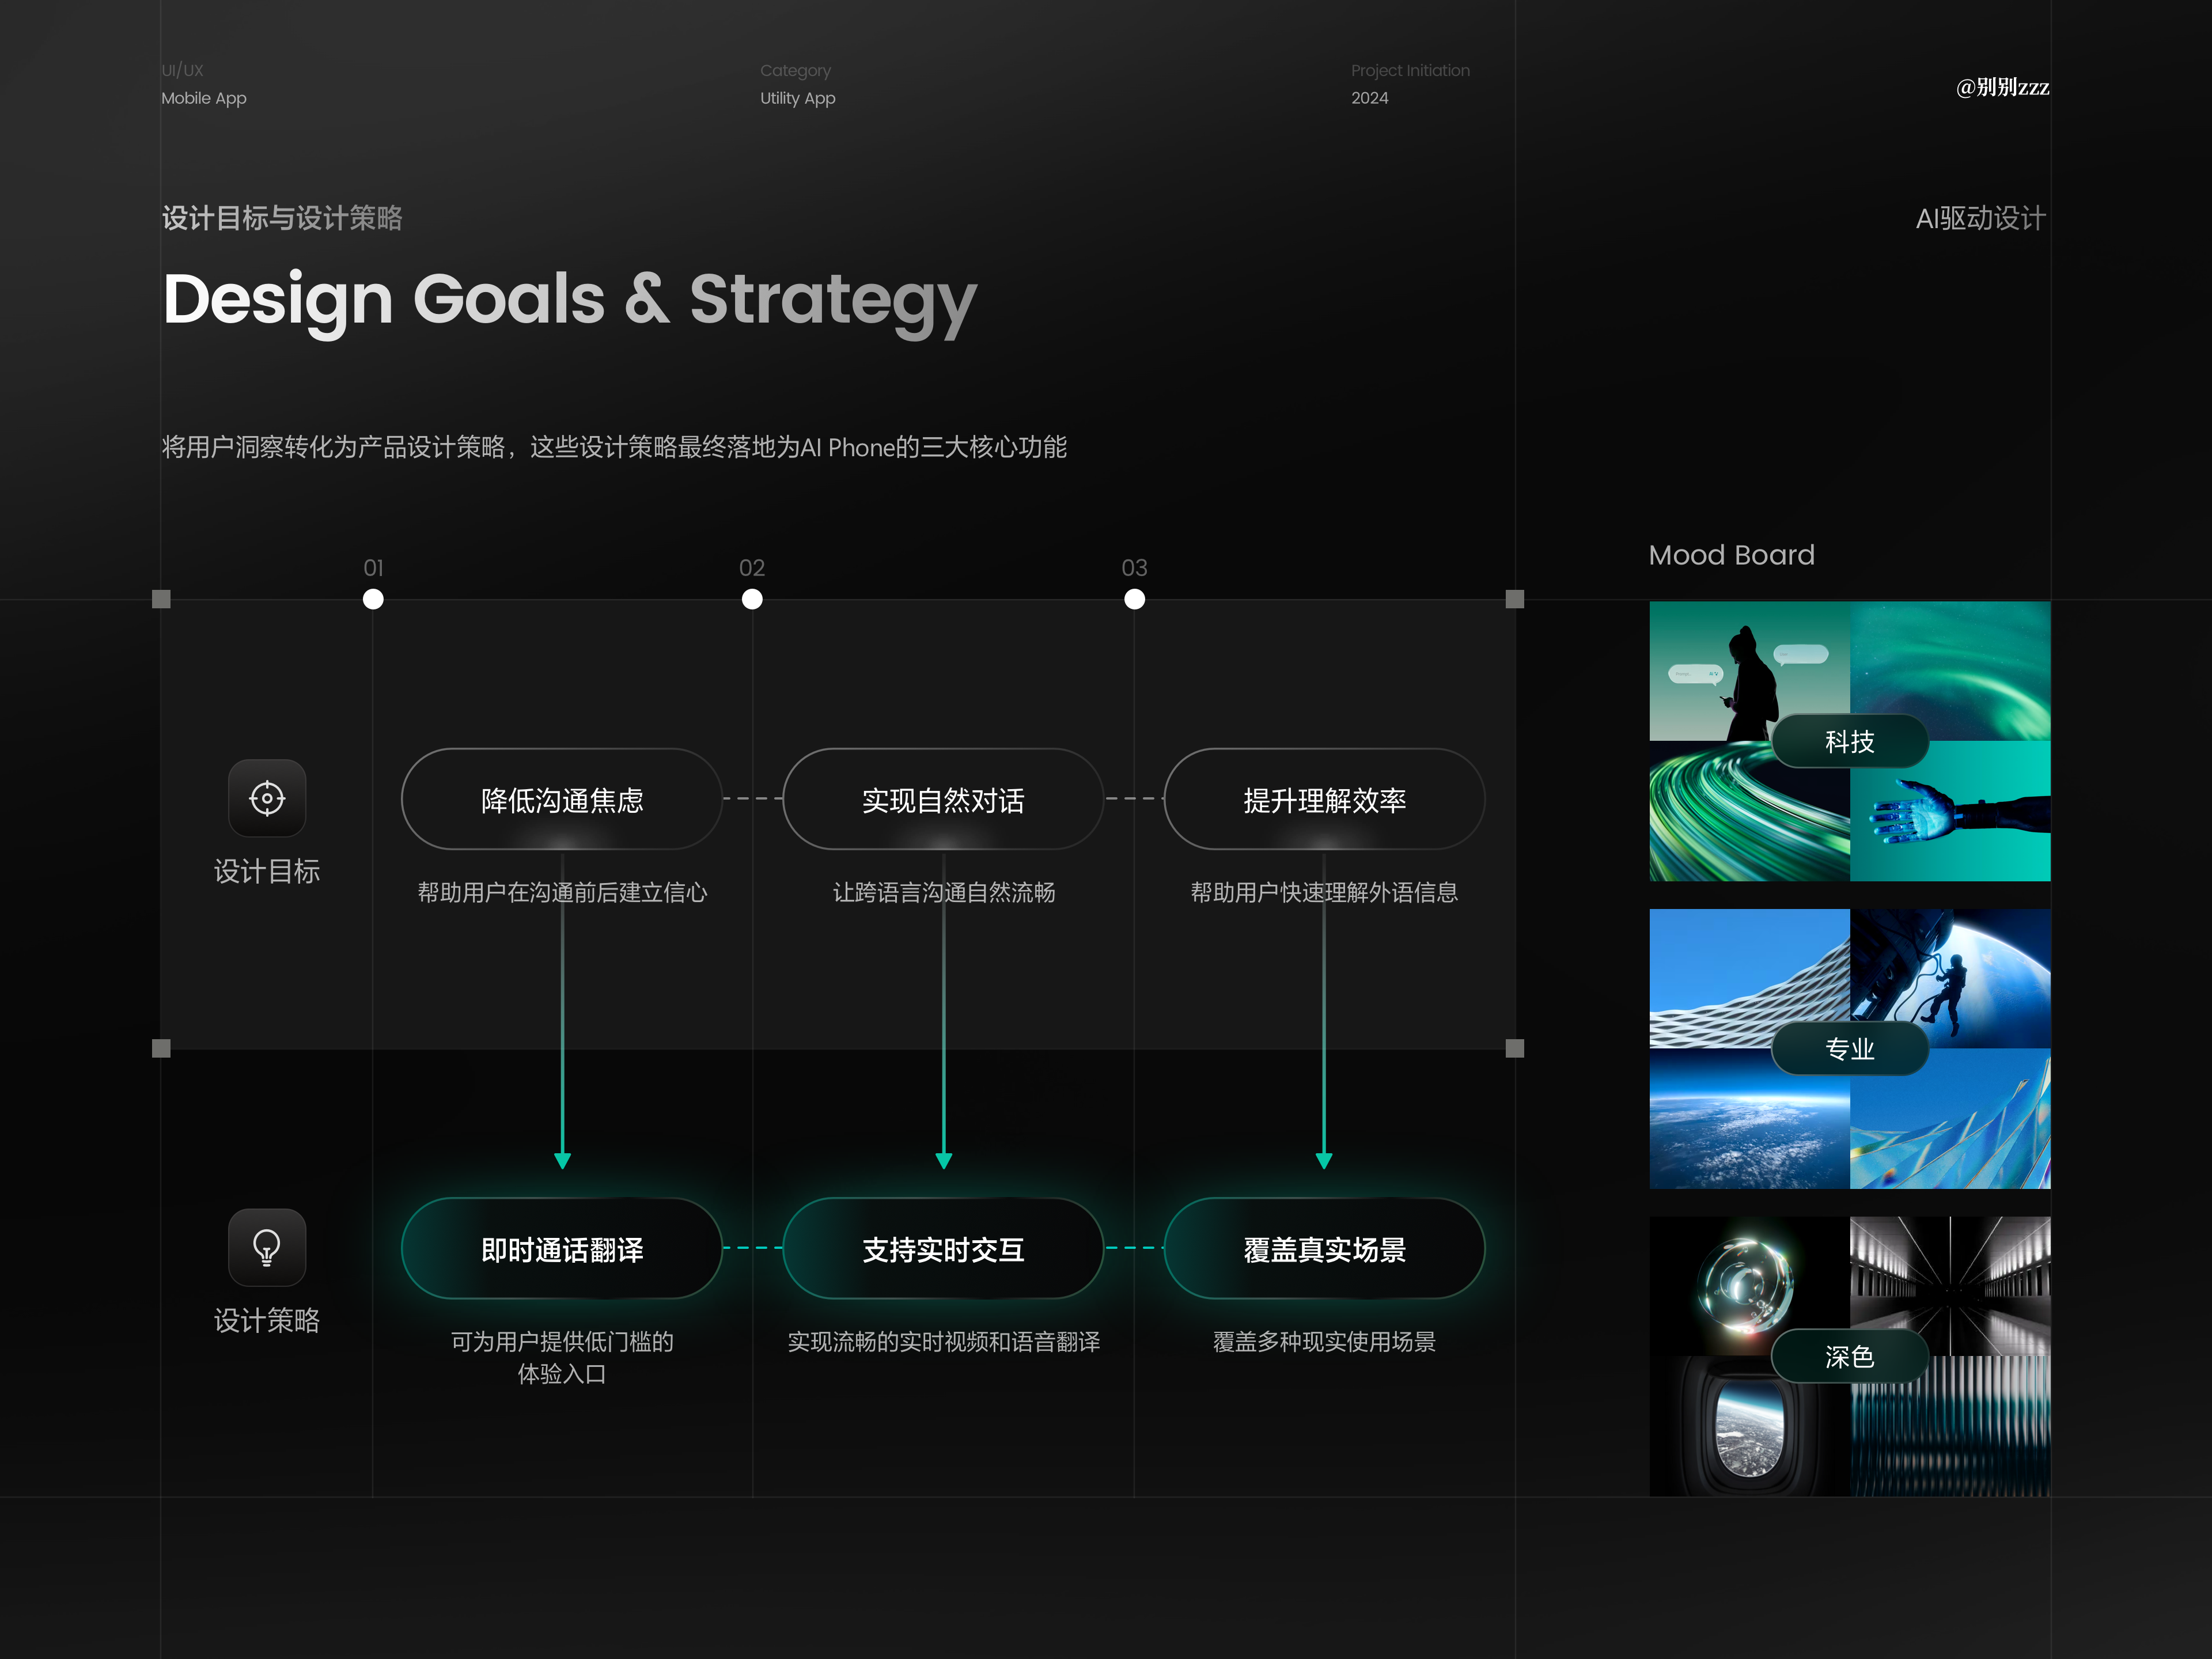This screenshot has width=2212, height=1659.
Task: Open the green aurora swirl image
Action: (1950, 670)
